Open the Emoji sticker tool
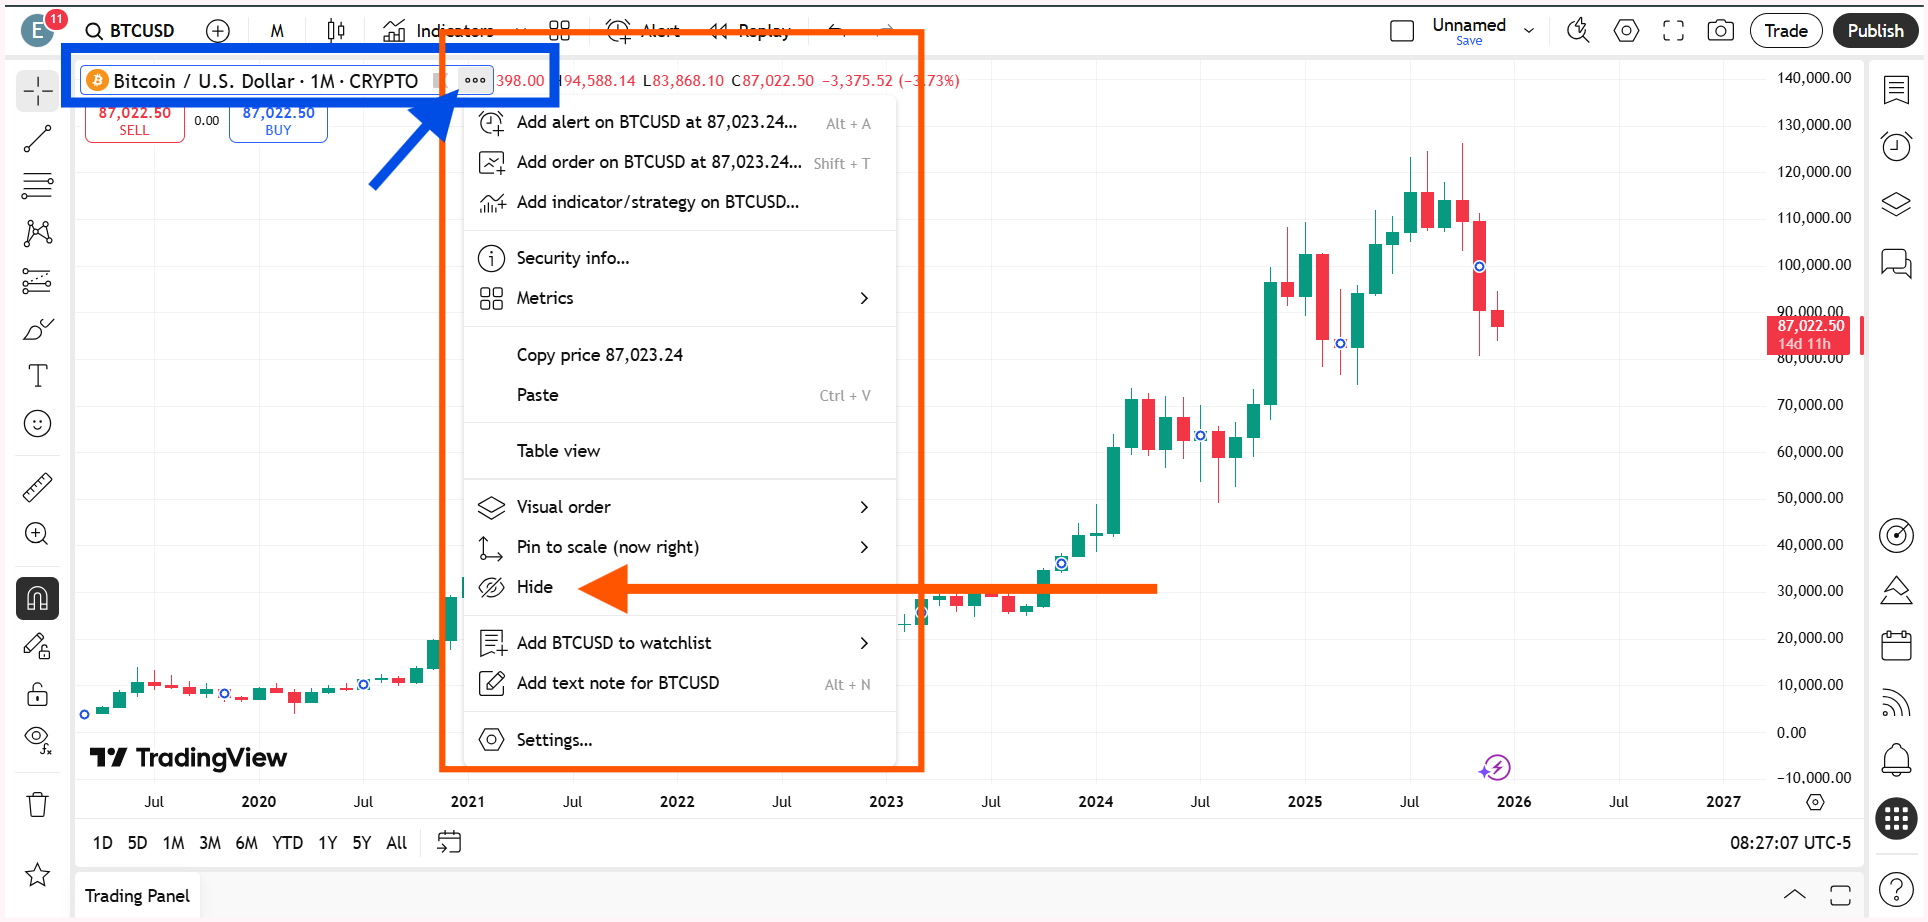1928x922 pixels. (x=37, y=423)
